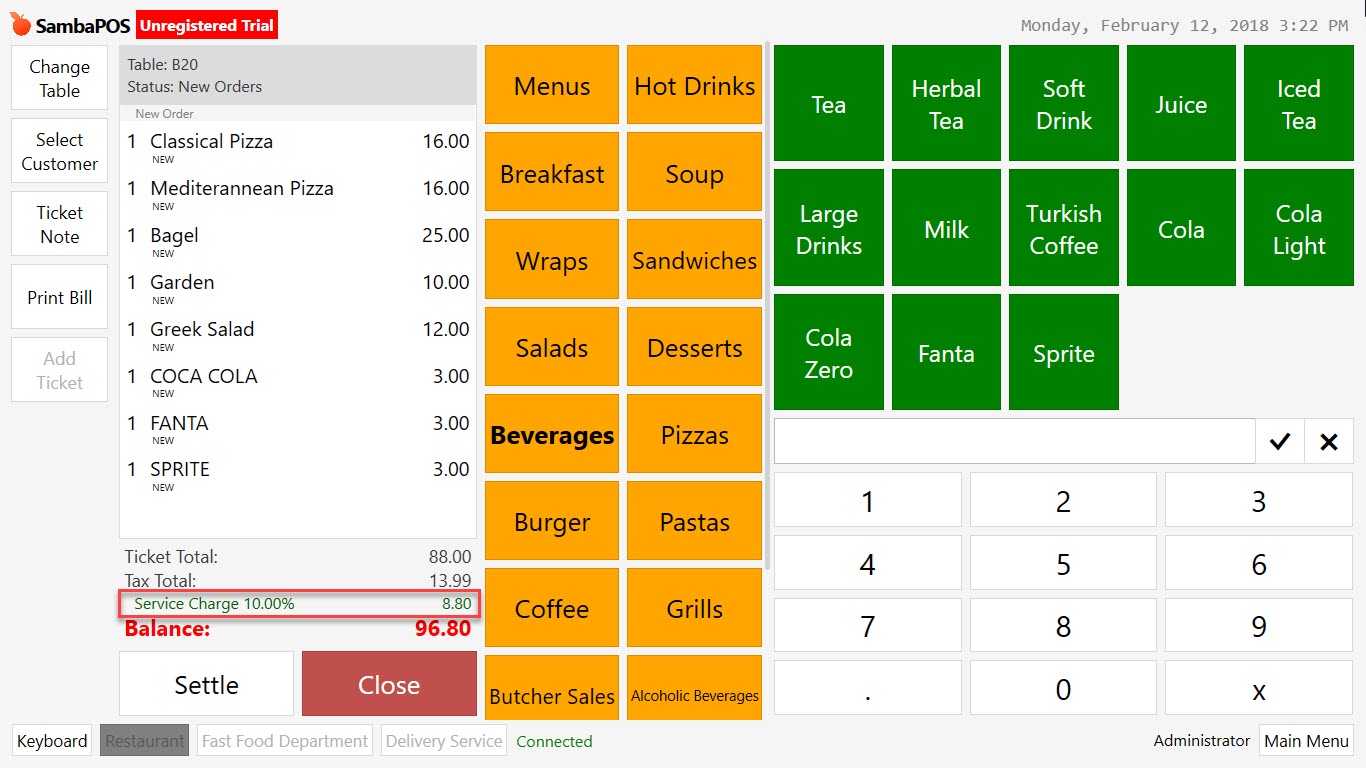Click the red Close button
Viewport: 1366px width, 768px height.
click(x=389, y=685)
